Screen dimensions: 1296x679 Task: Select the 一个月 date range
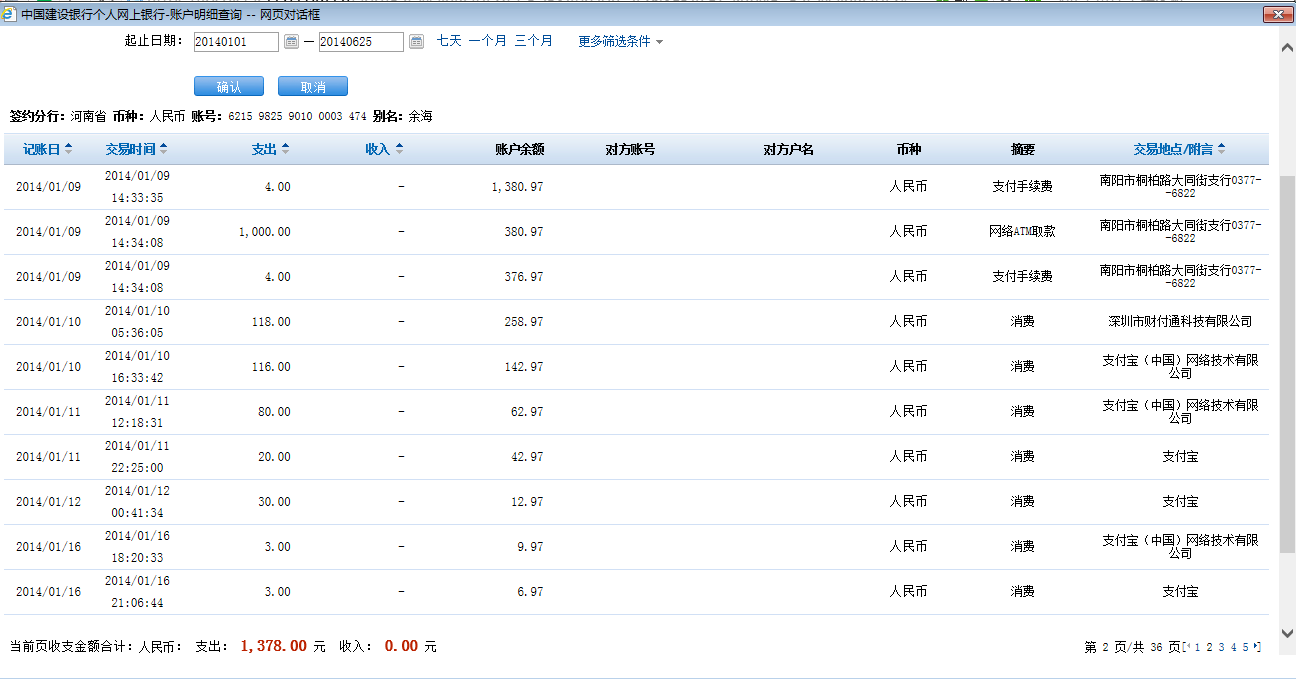(488, 41)
